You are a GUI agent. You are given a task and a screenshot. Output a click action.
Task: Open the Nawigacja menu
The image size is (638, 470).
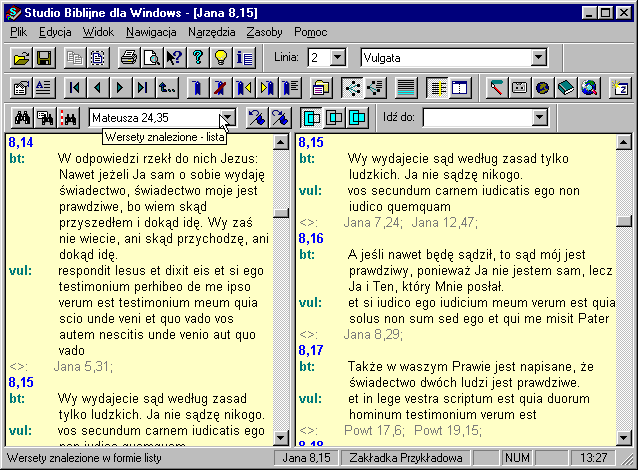click(x=151, y=32)
